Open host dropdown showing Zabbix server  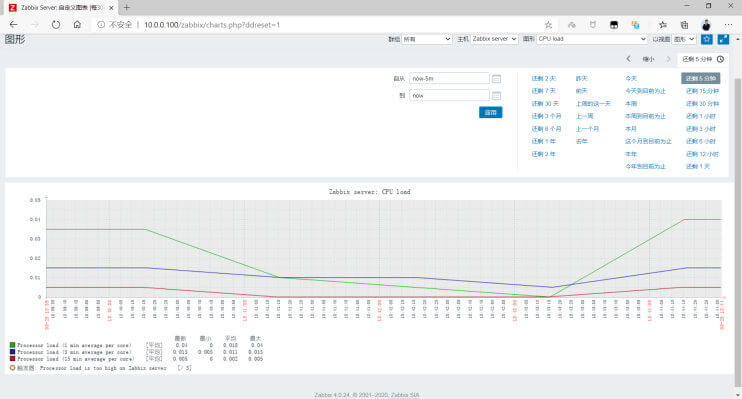(494, 39)
